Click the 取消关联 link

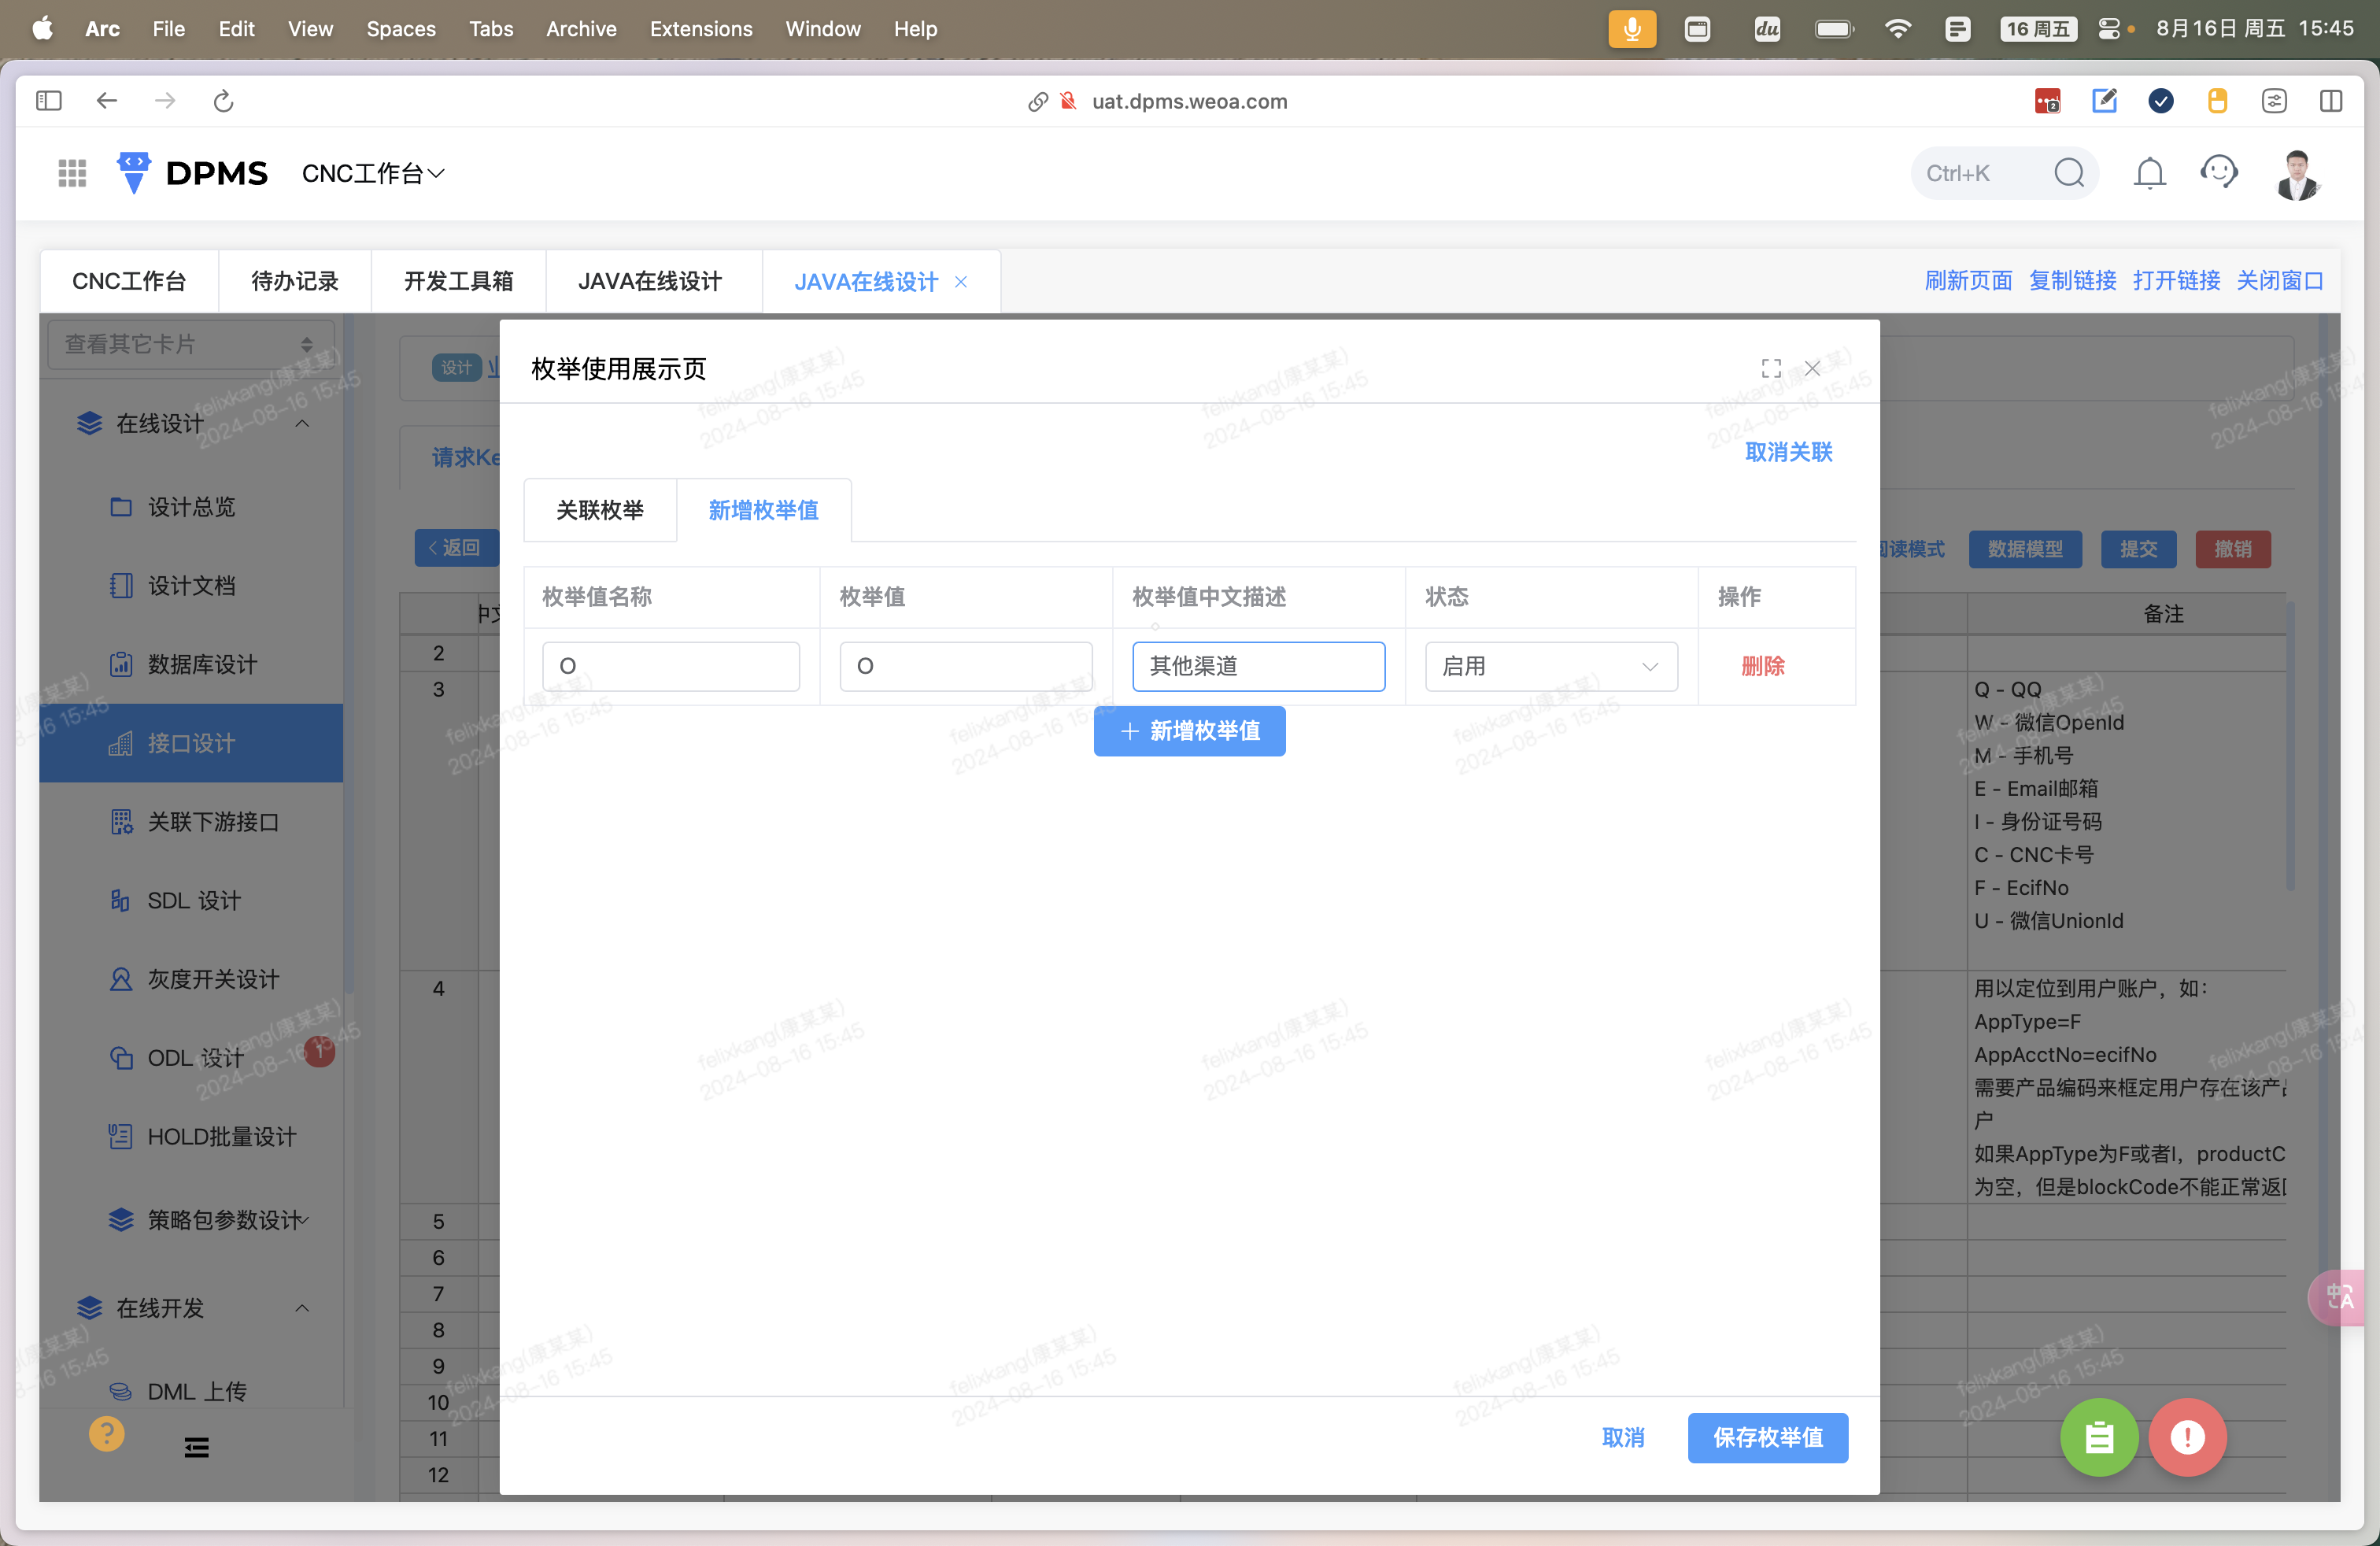(x=1788, y=452)
